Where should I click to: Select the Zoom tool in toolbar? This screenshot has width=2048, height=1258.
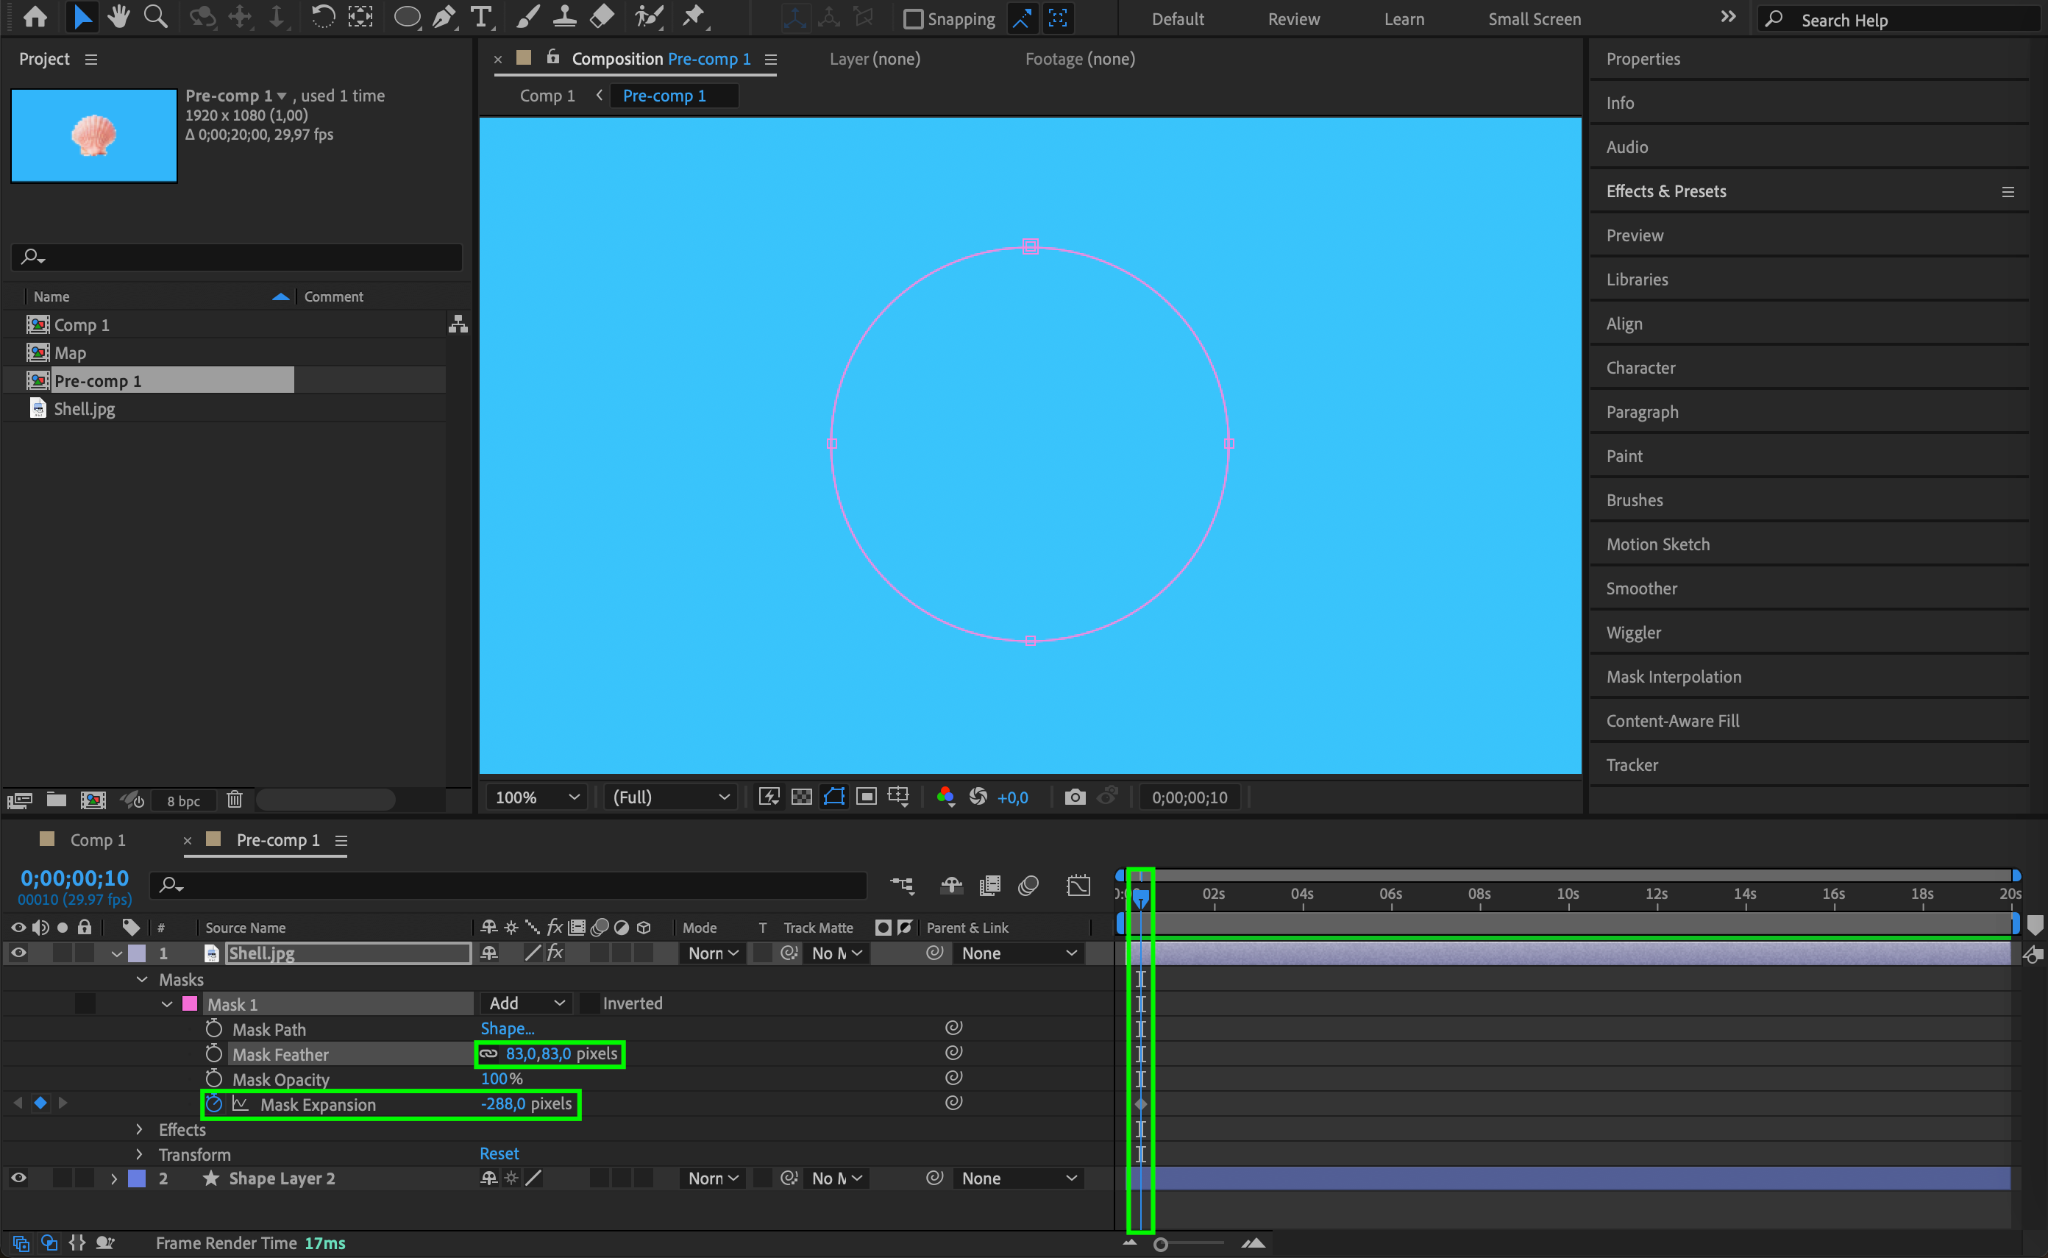tap(155, 16)
